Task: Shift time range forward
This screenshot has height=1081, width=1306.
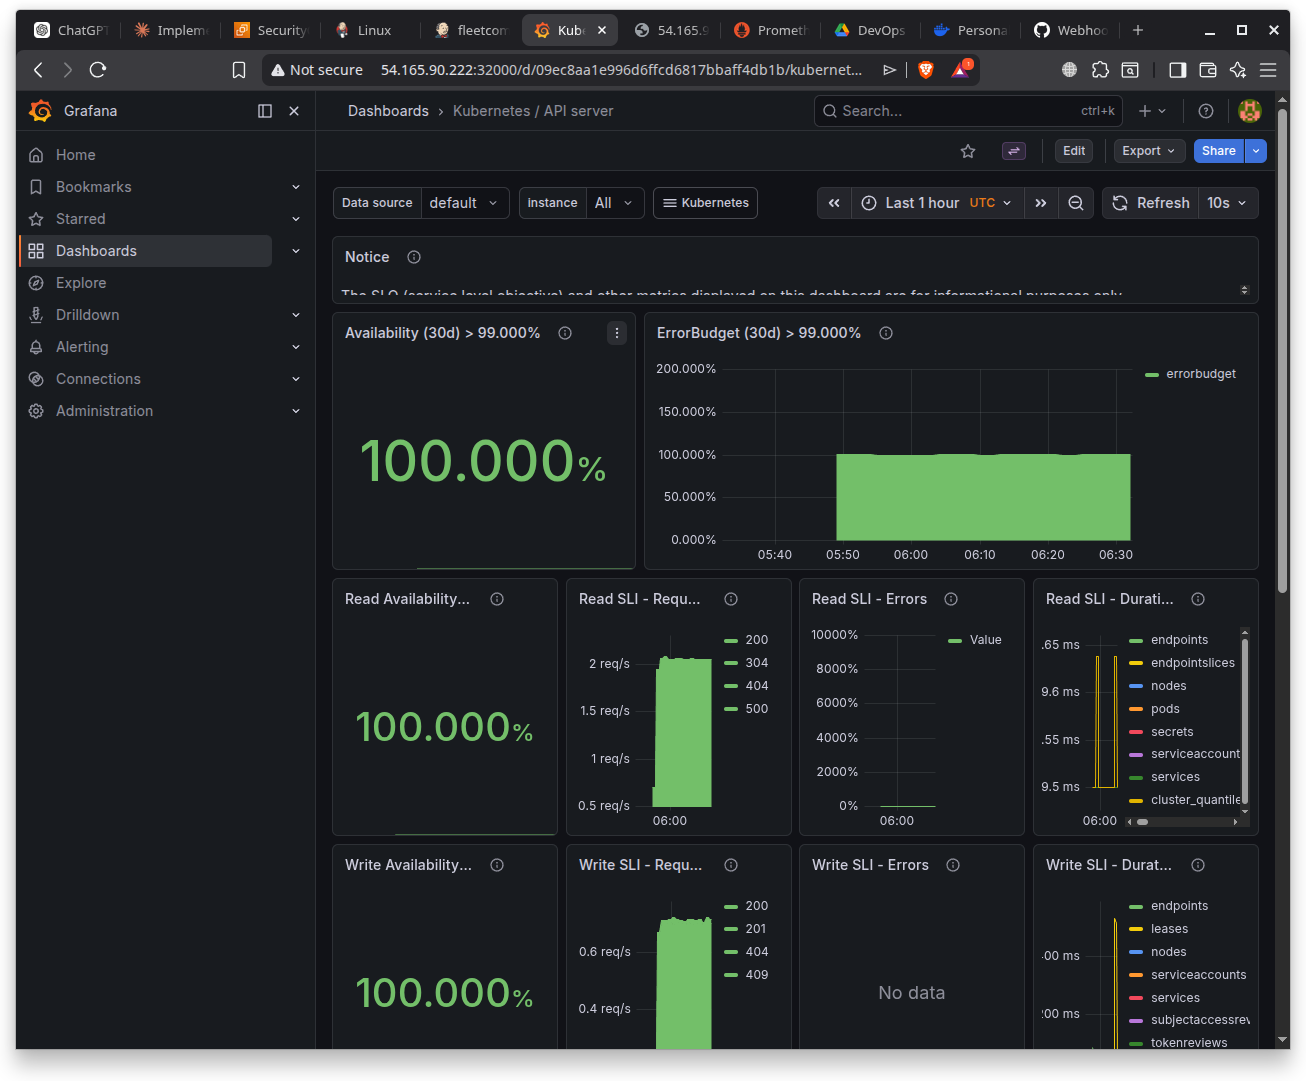Action: 1041,203
